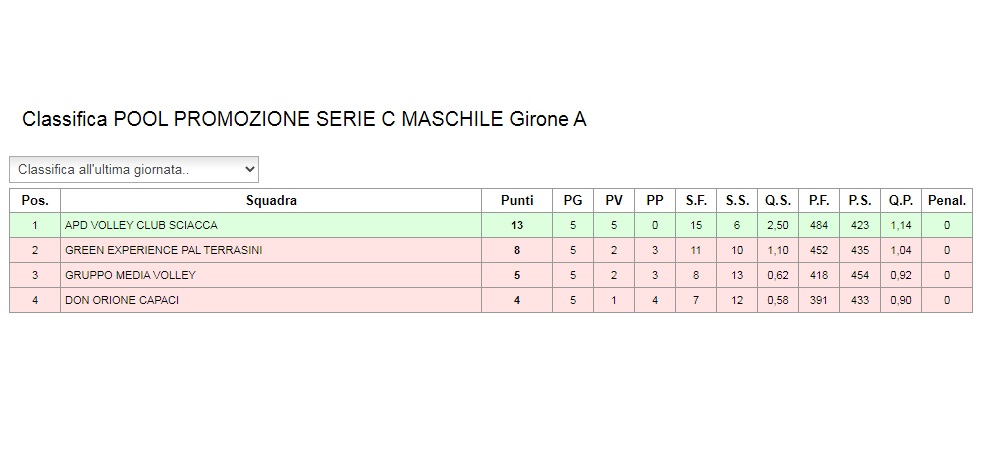Click Sciacca's 13 points cell
This screenshot has width=983, height=476.
coord(517,225)
